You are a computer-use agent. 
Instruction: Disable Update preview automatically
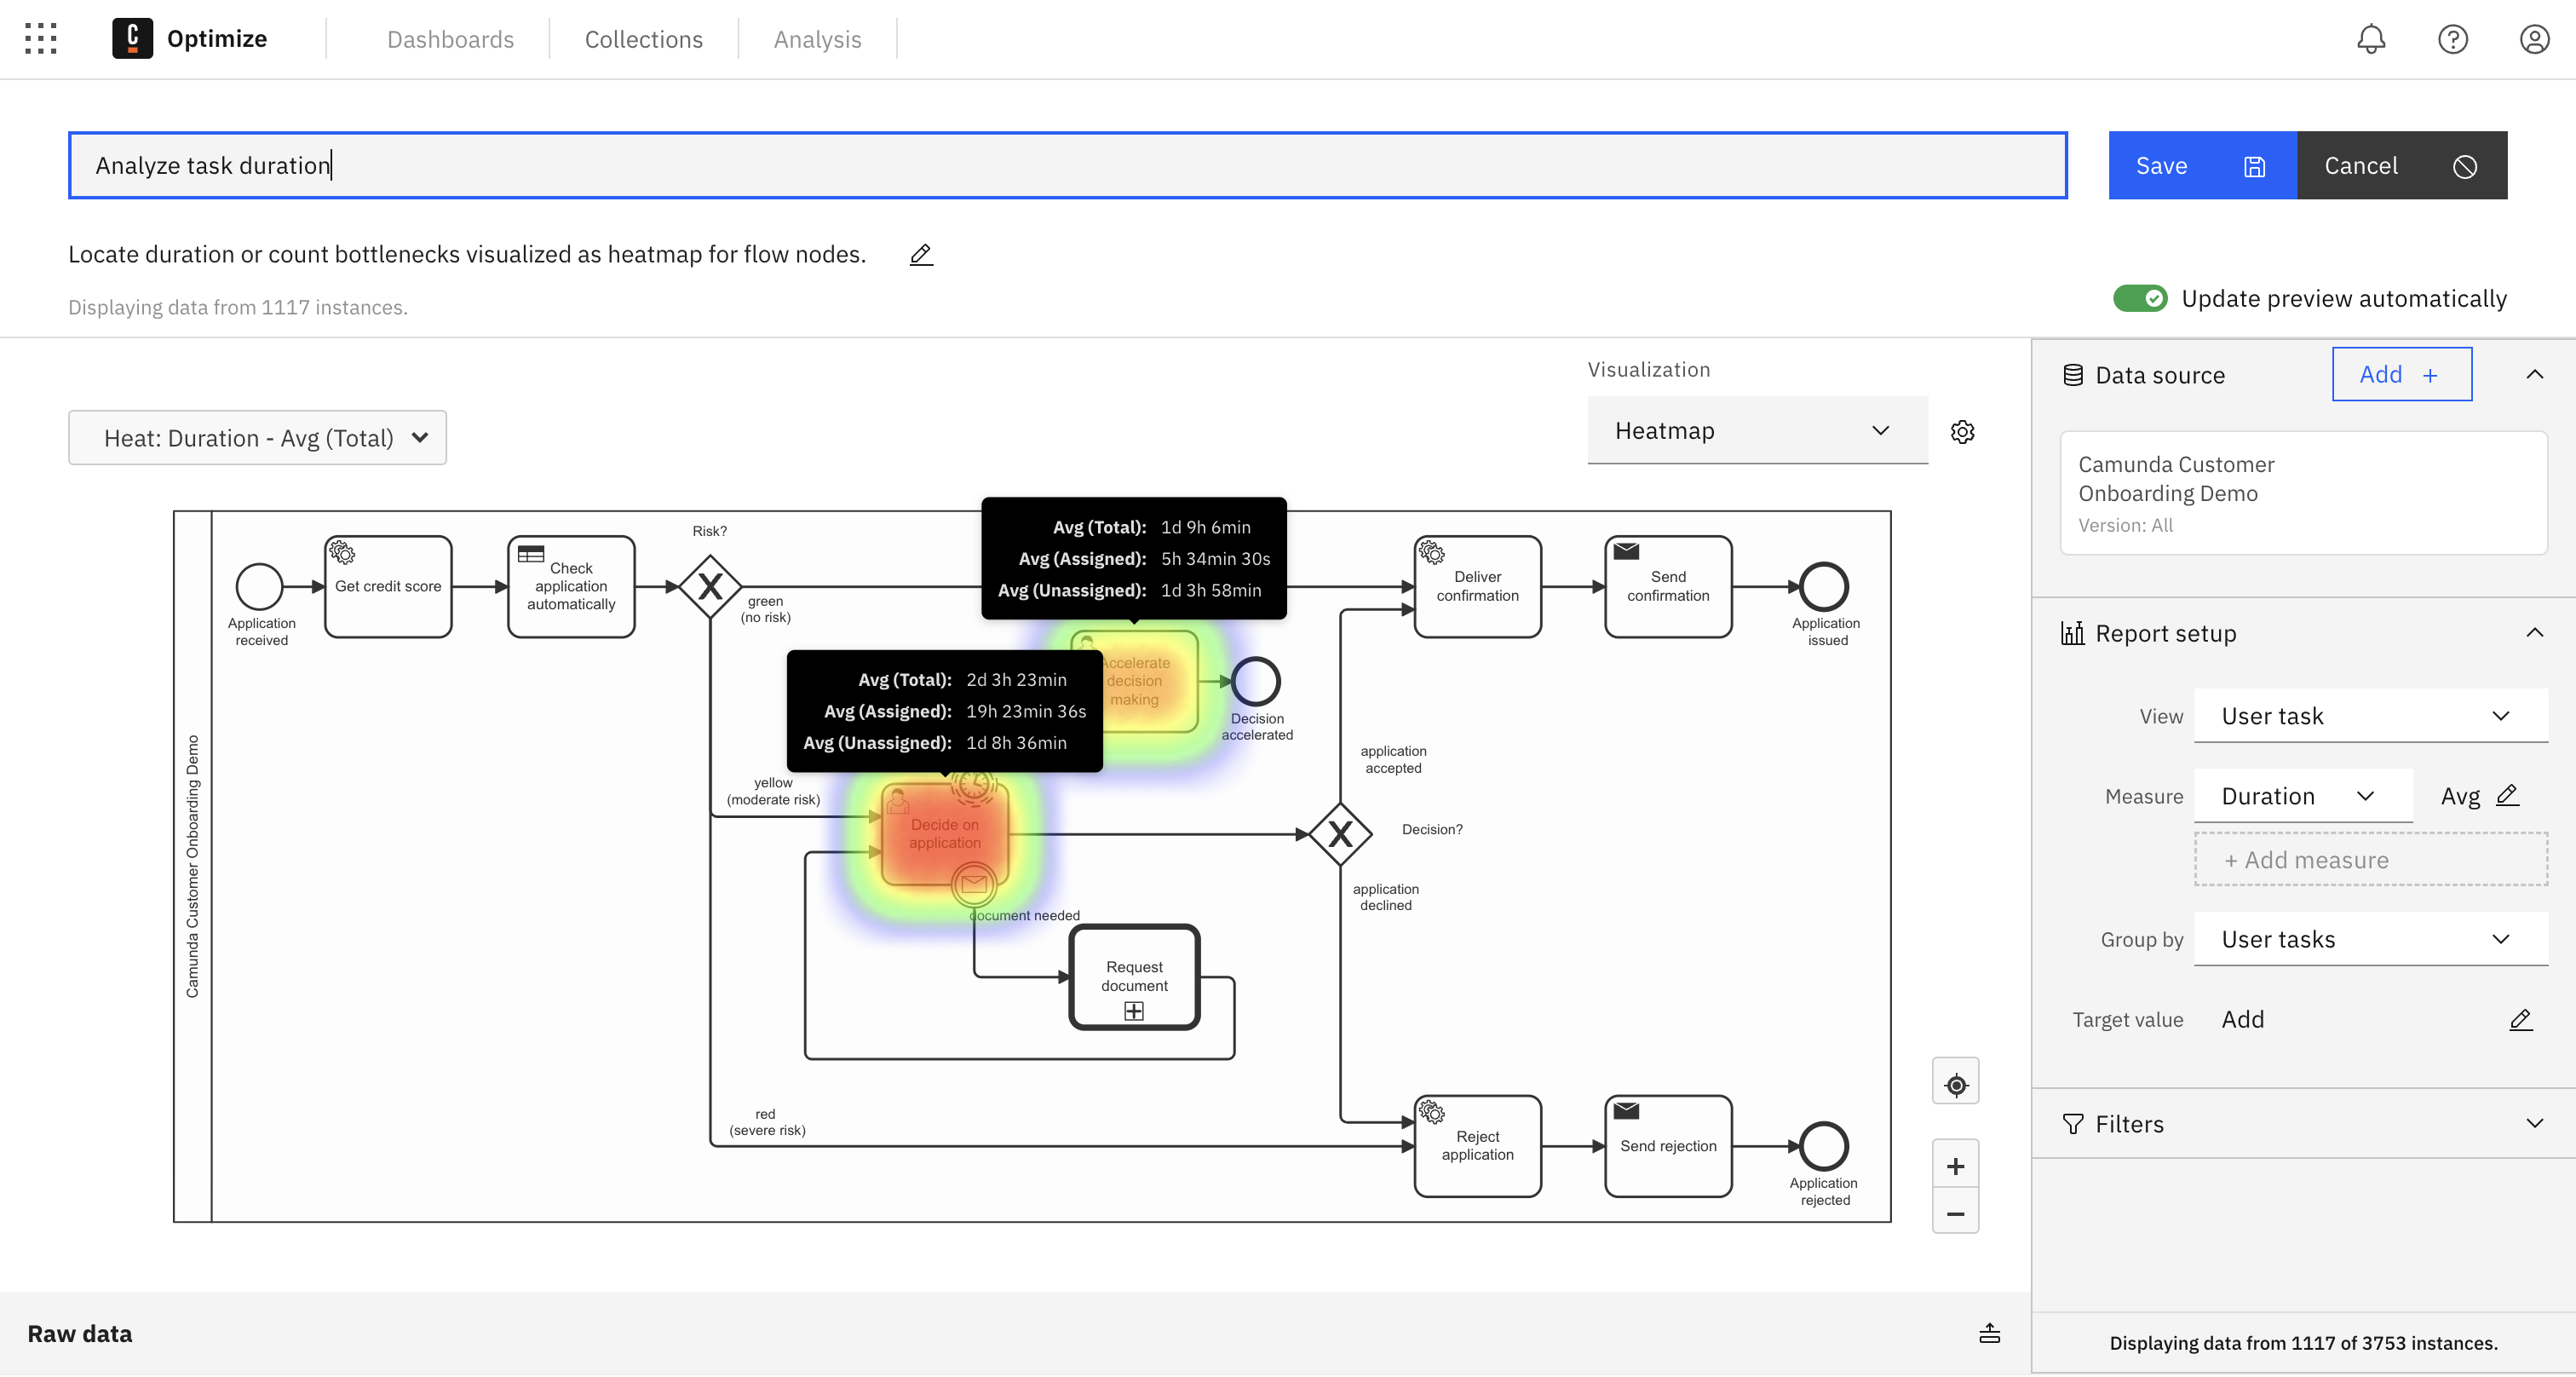(2140, 298)
